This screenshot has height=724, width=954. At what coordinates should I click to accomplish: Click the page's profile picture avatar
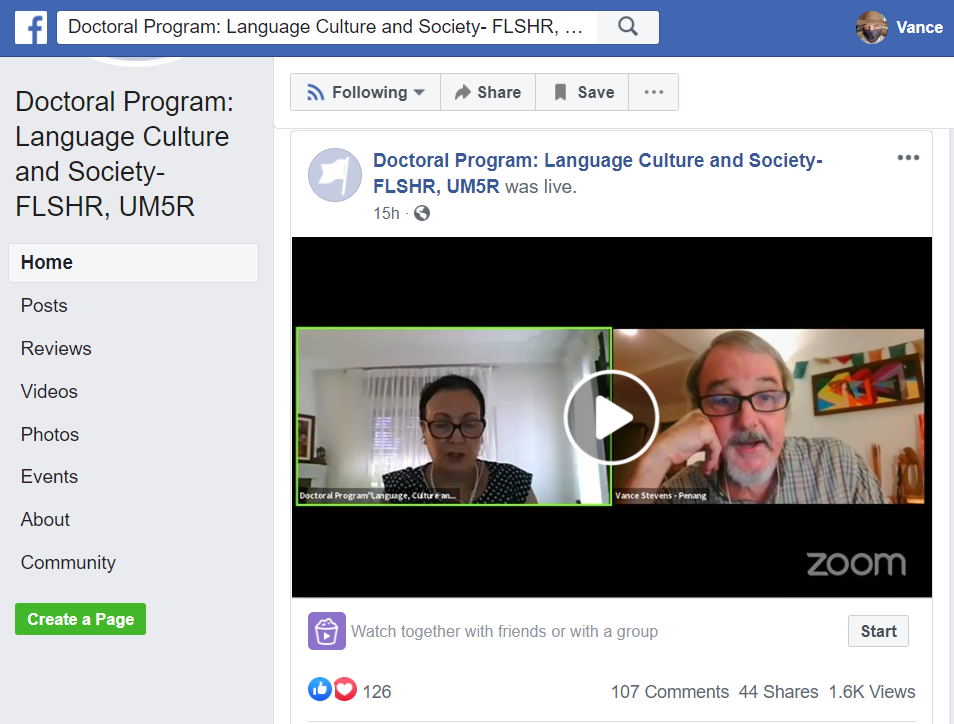click(x=334, y=174)
